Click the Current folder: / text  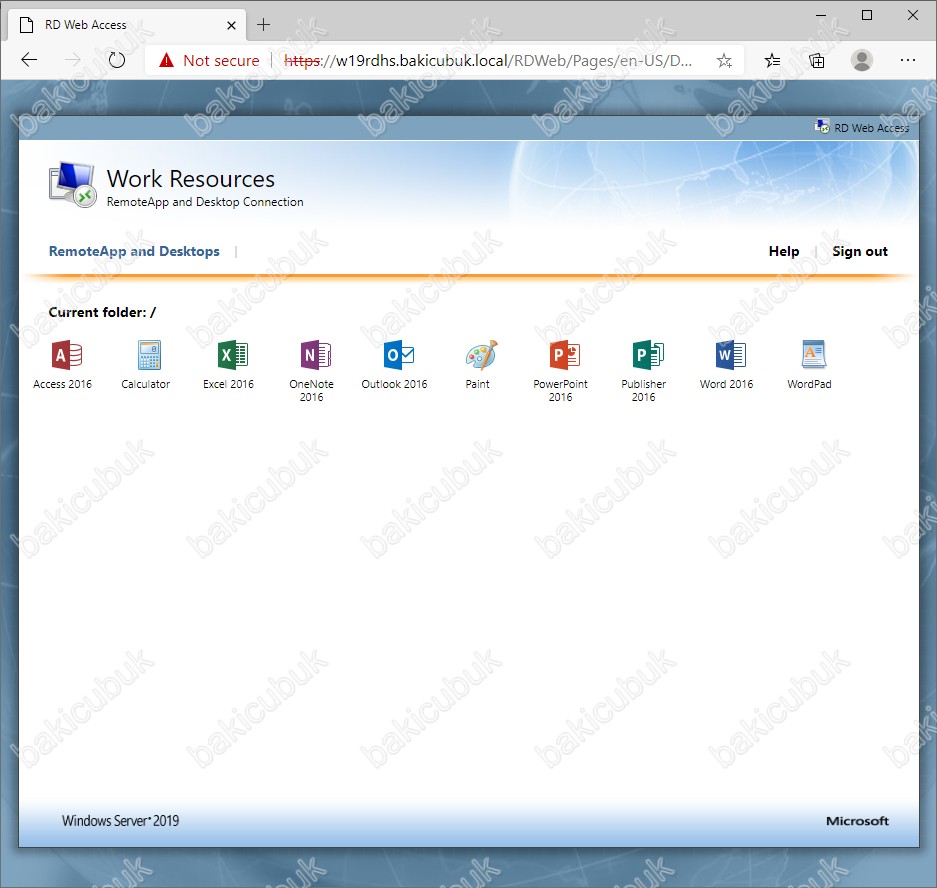point(102,313)
